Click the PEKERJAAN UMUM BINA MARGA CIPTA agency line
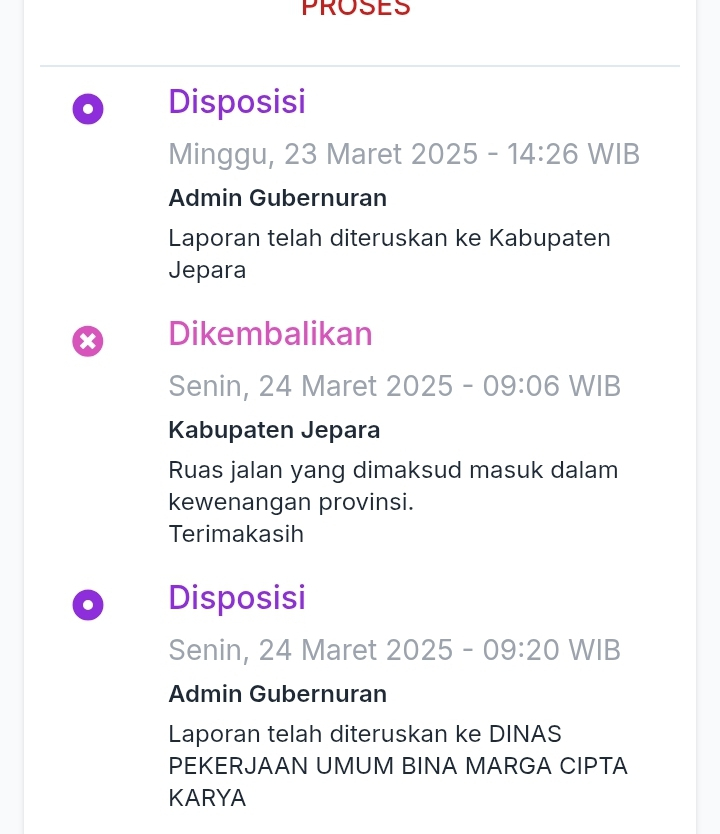This screenshot has height=834, width=720. coord(398,766)
